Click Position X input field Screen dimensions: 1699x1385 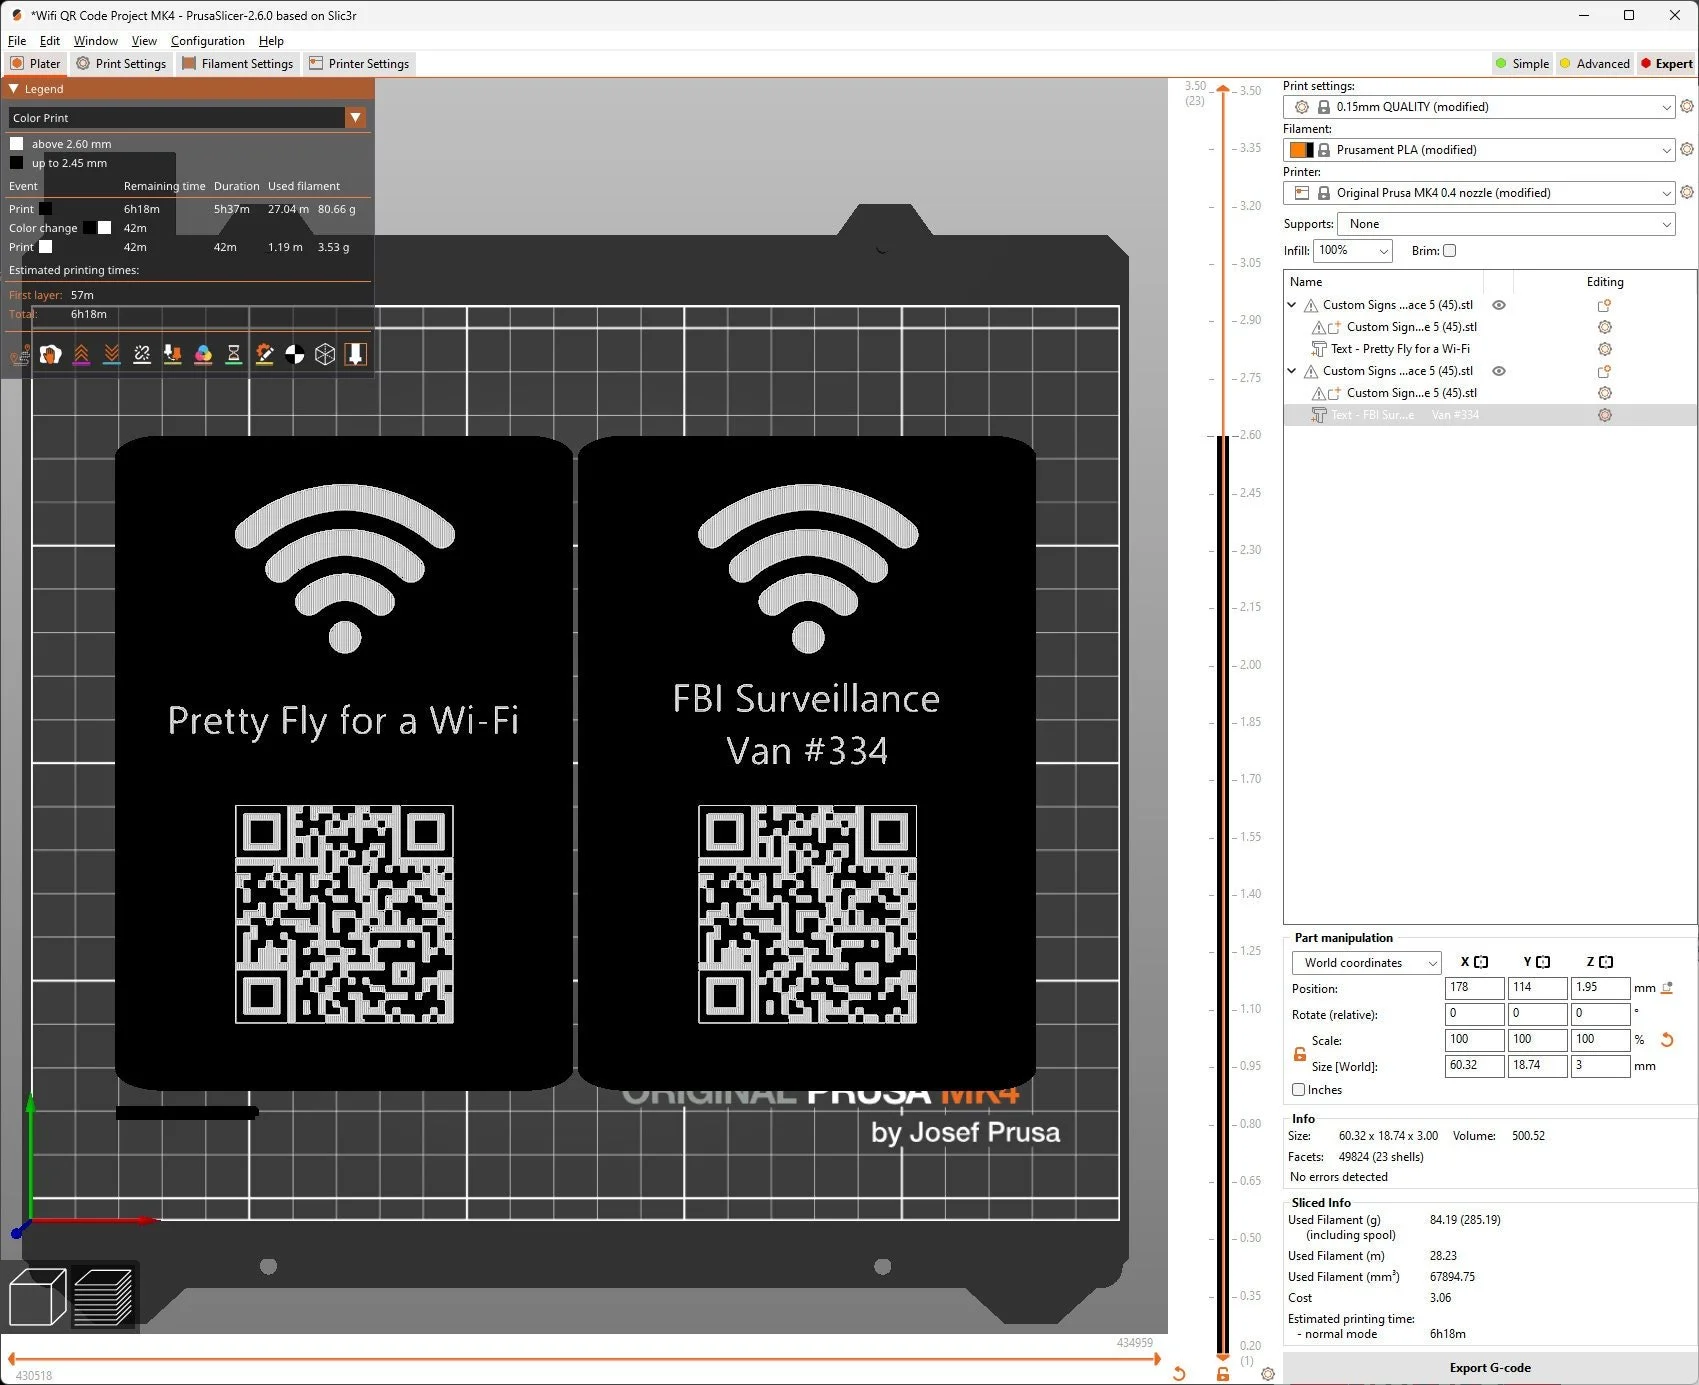coord(1475,988)
